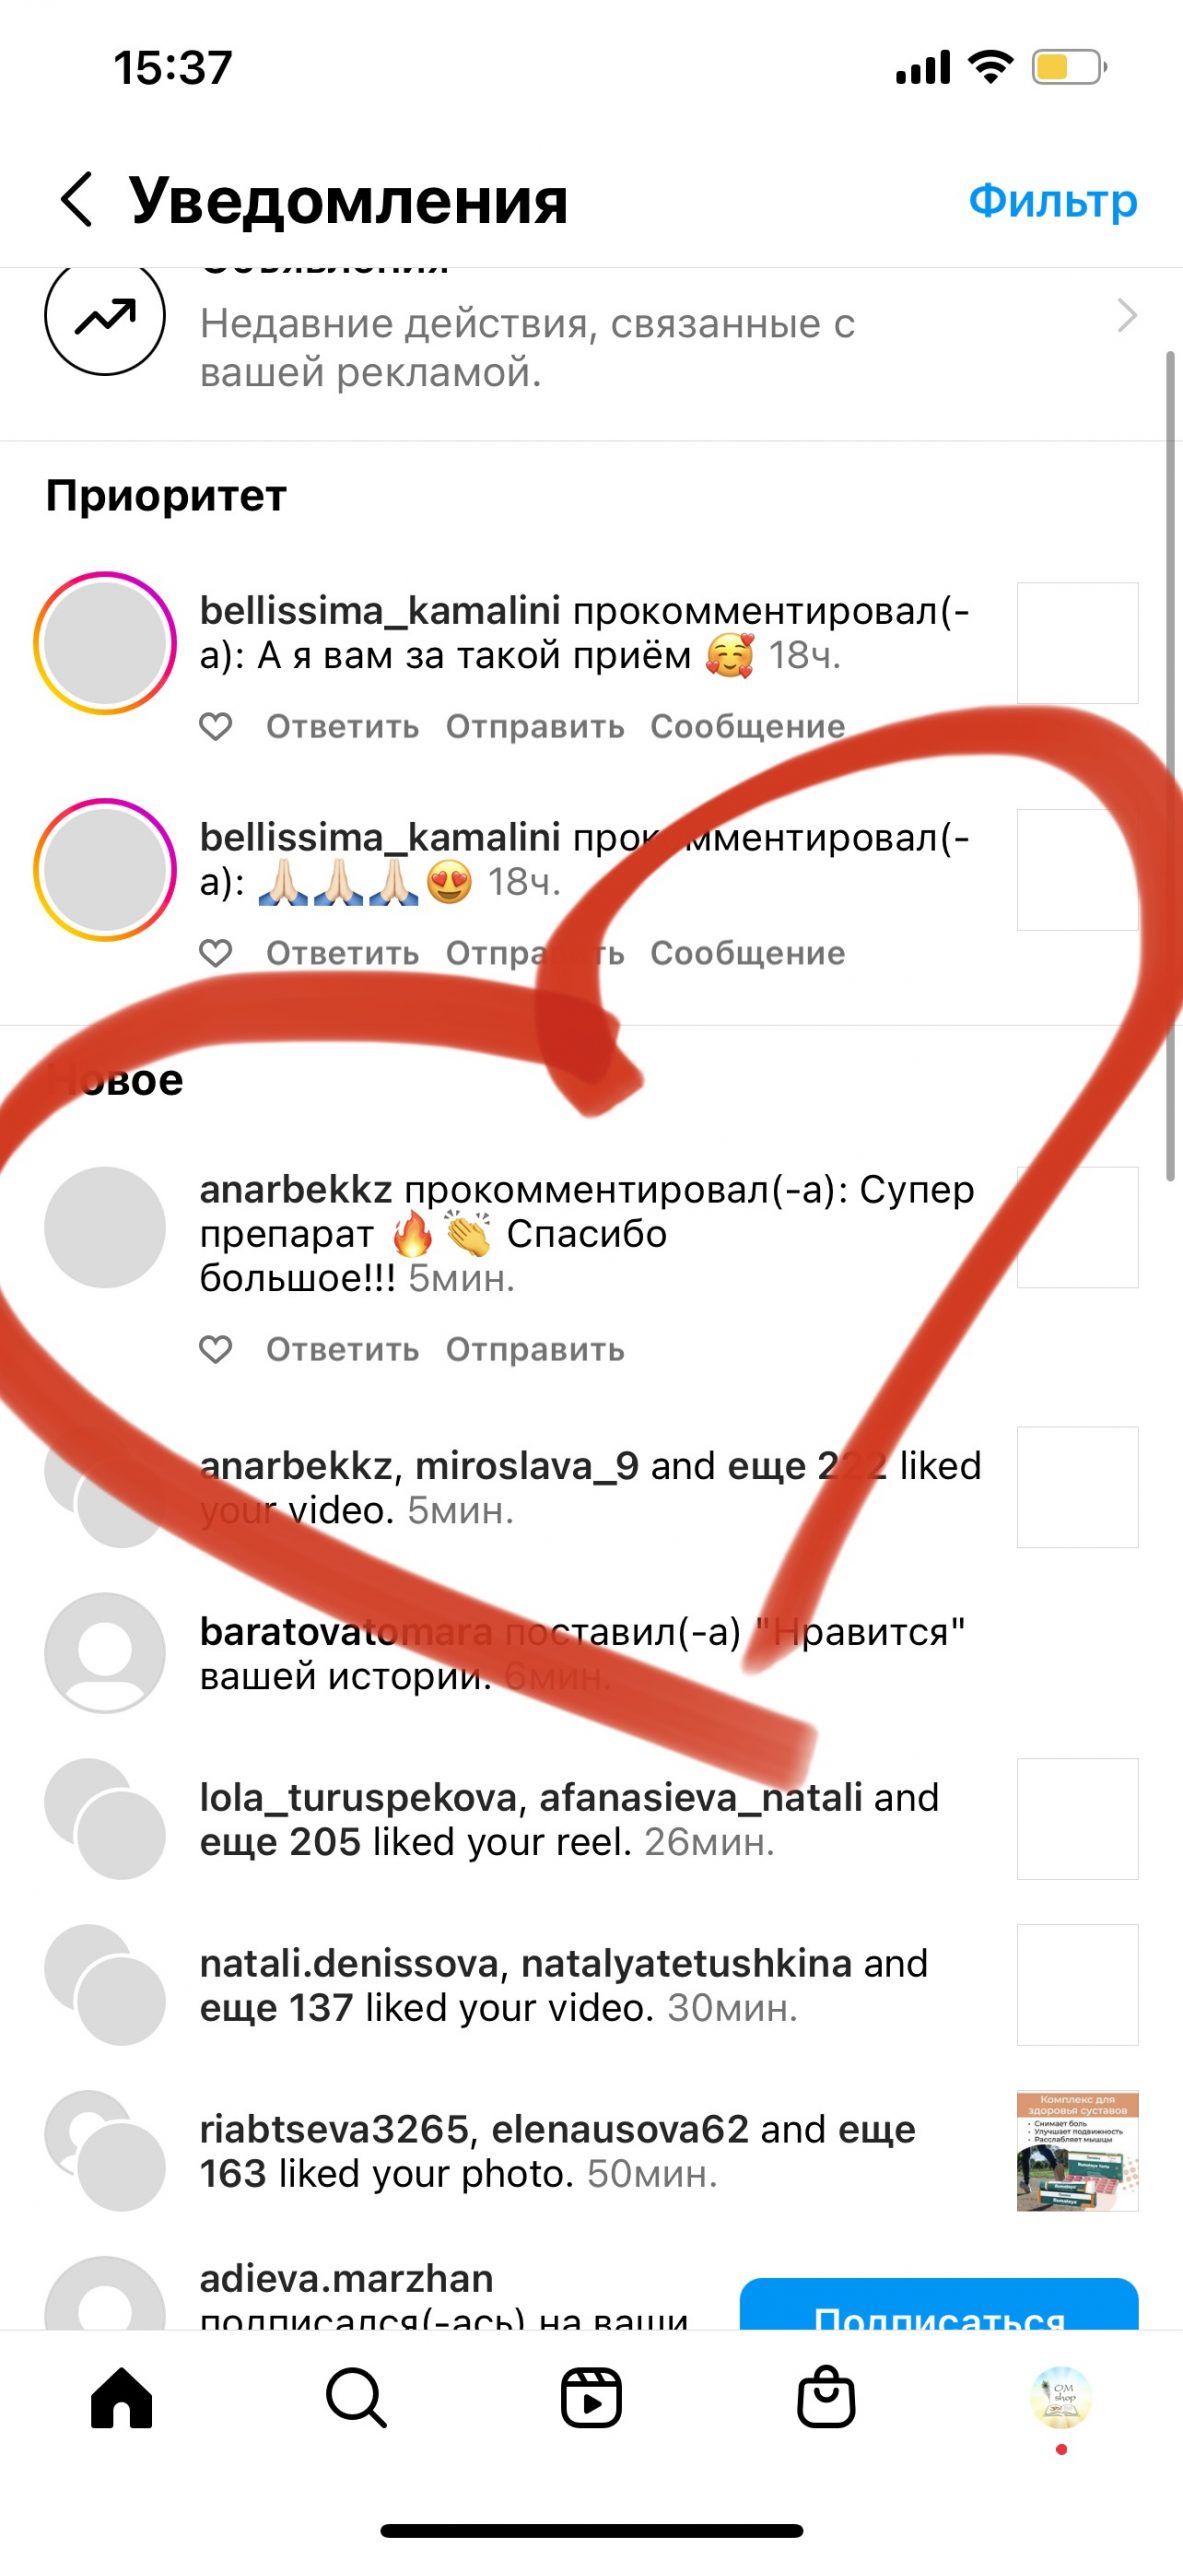Open the Reels tab icon
The width and height of the screenshot is (1183, 2560).
point(591,2398)
